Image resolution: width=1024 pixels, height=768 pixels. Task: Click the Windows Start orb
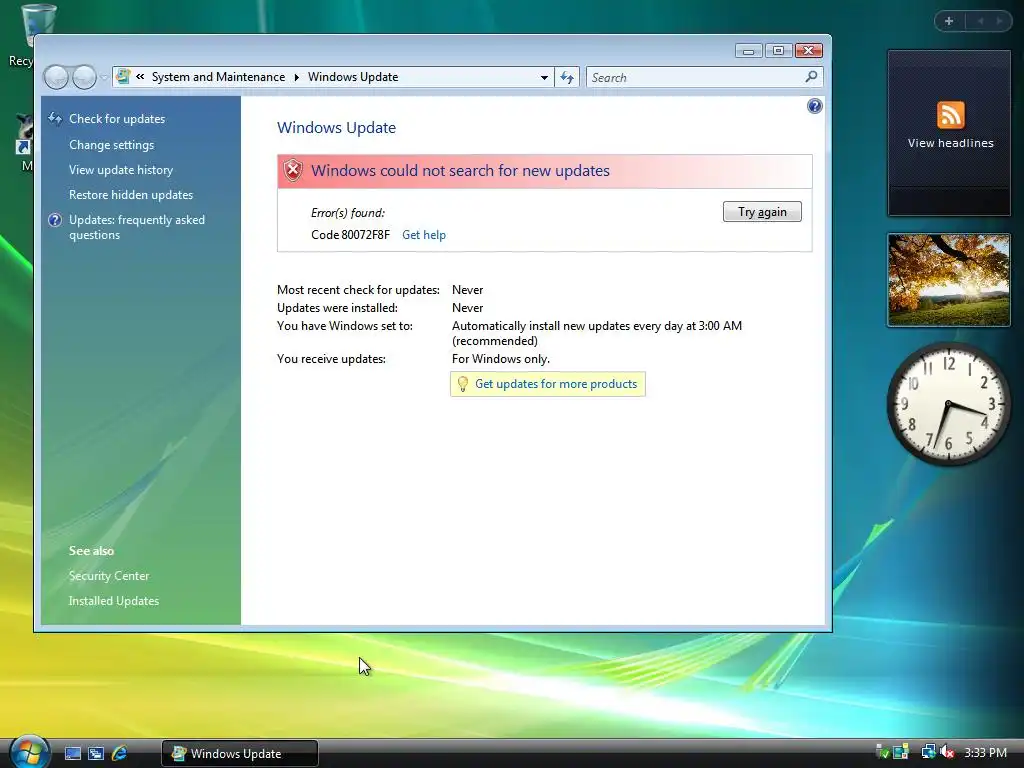pos(29,752)
